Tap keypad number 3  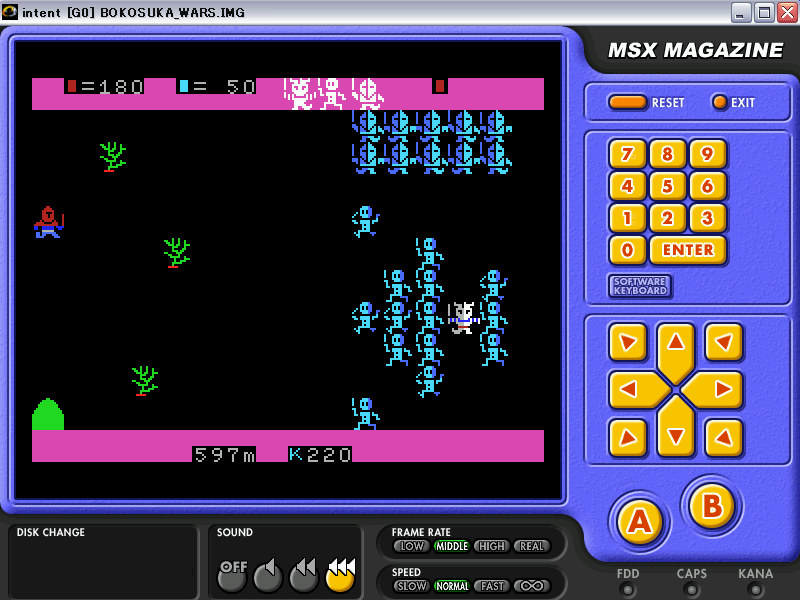[x=707, y=218]
